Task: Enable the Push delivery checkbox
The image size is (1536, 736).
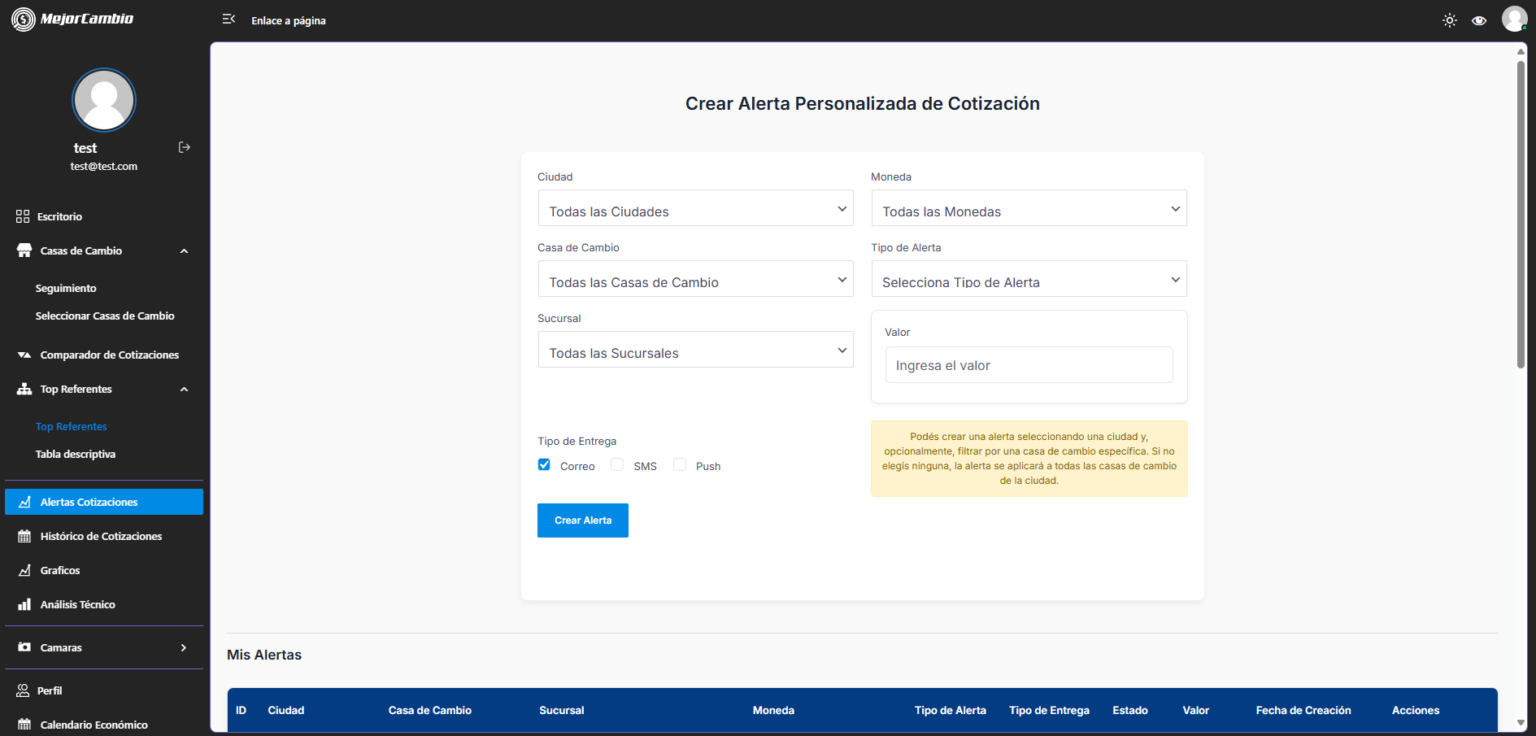Action: tap(680, 464)
